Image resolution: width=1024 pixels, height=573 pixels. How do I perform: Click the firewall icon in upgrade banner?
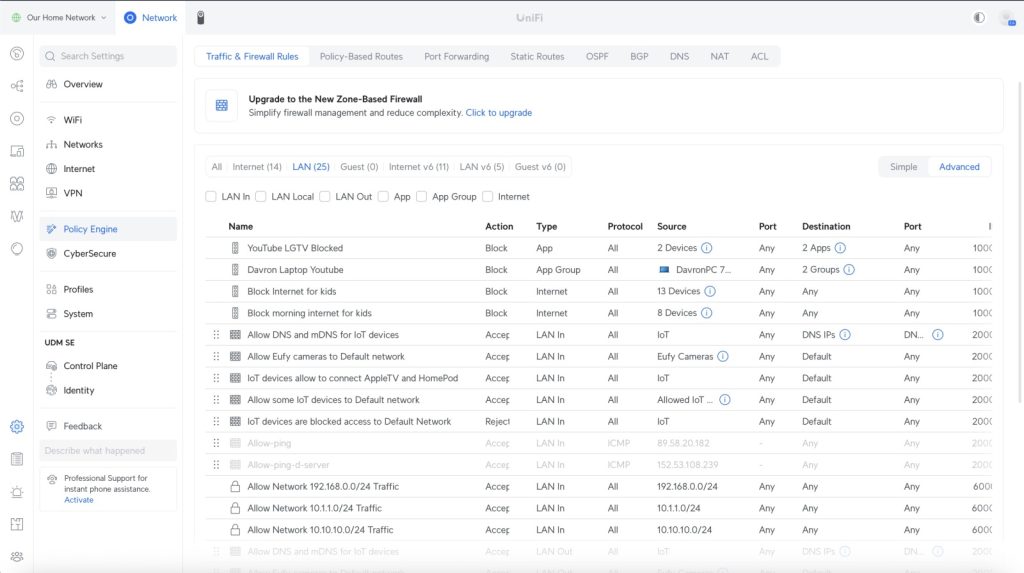pyautogui.click(x=222, y=106)
